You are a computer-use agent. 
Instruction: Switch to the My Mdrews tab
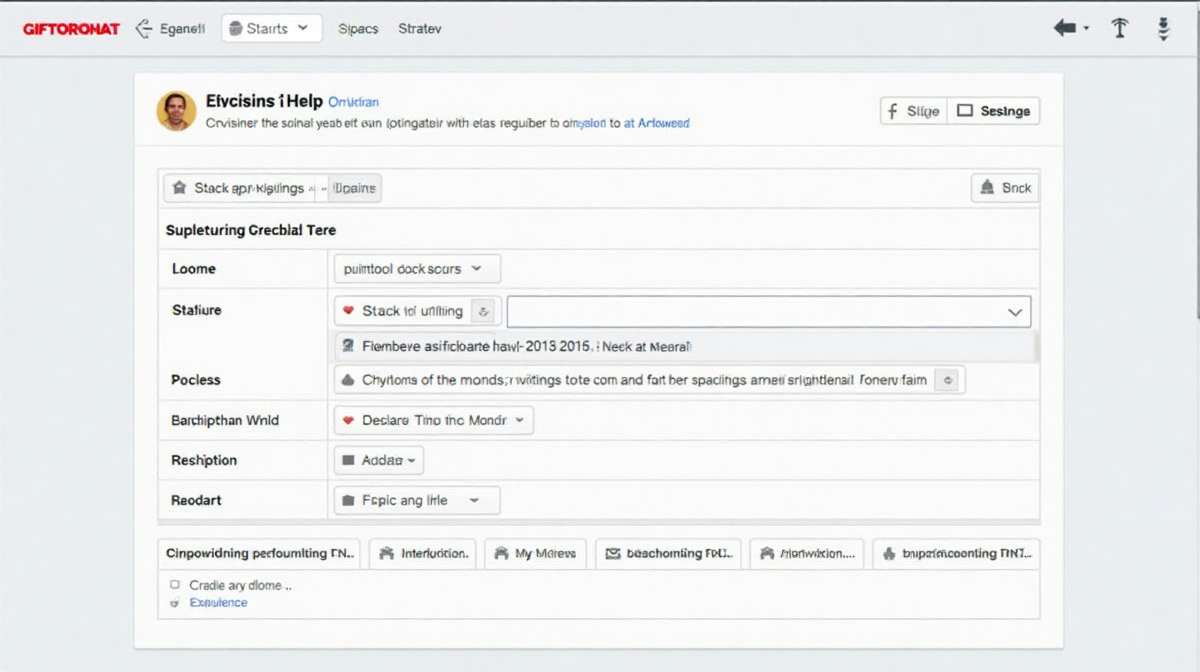[x=535, y=553]
